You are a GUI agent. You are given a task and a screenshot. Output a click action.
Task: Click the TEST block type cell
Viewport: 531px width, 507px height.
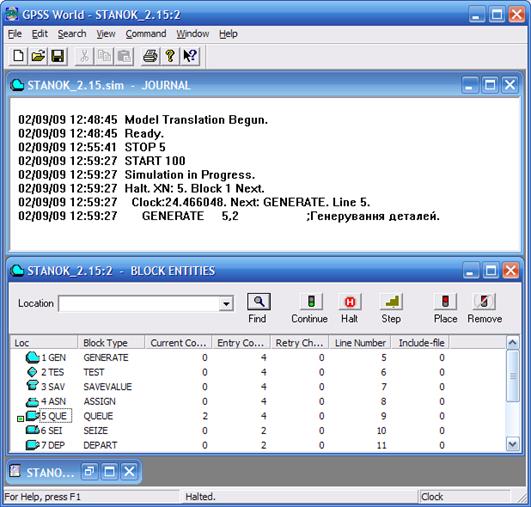tap(94, 372)
